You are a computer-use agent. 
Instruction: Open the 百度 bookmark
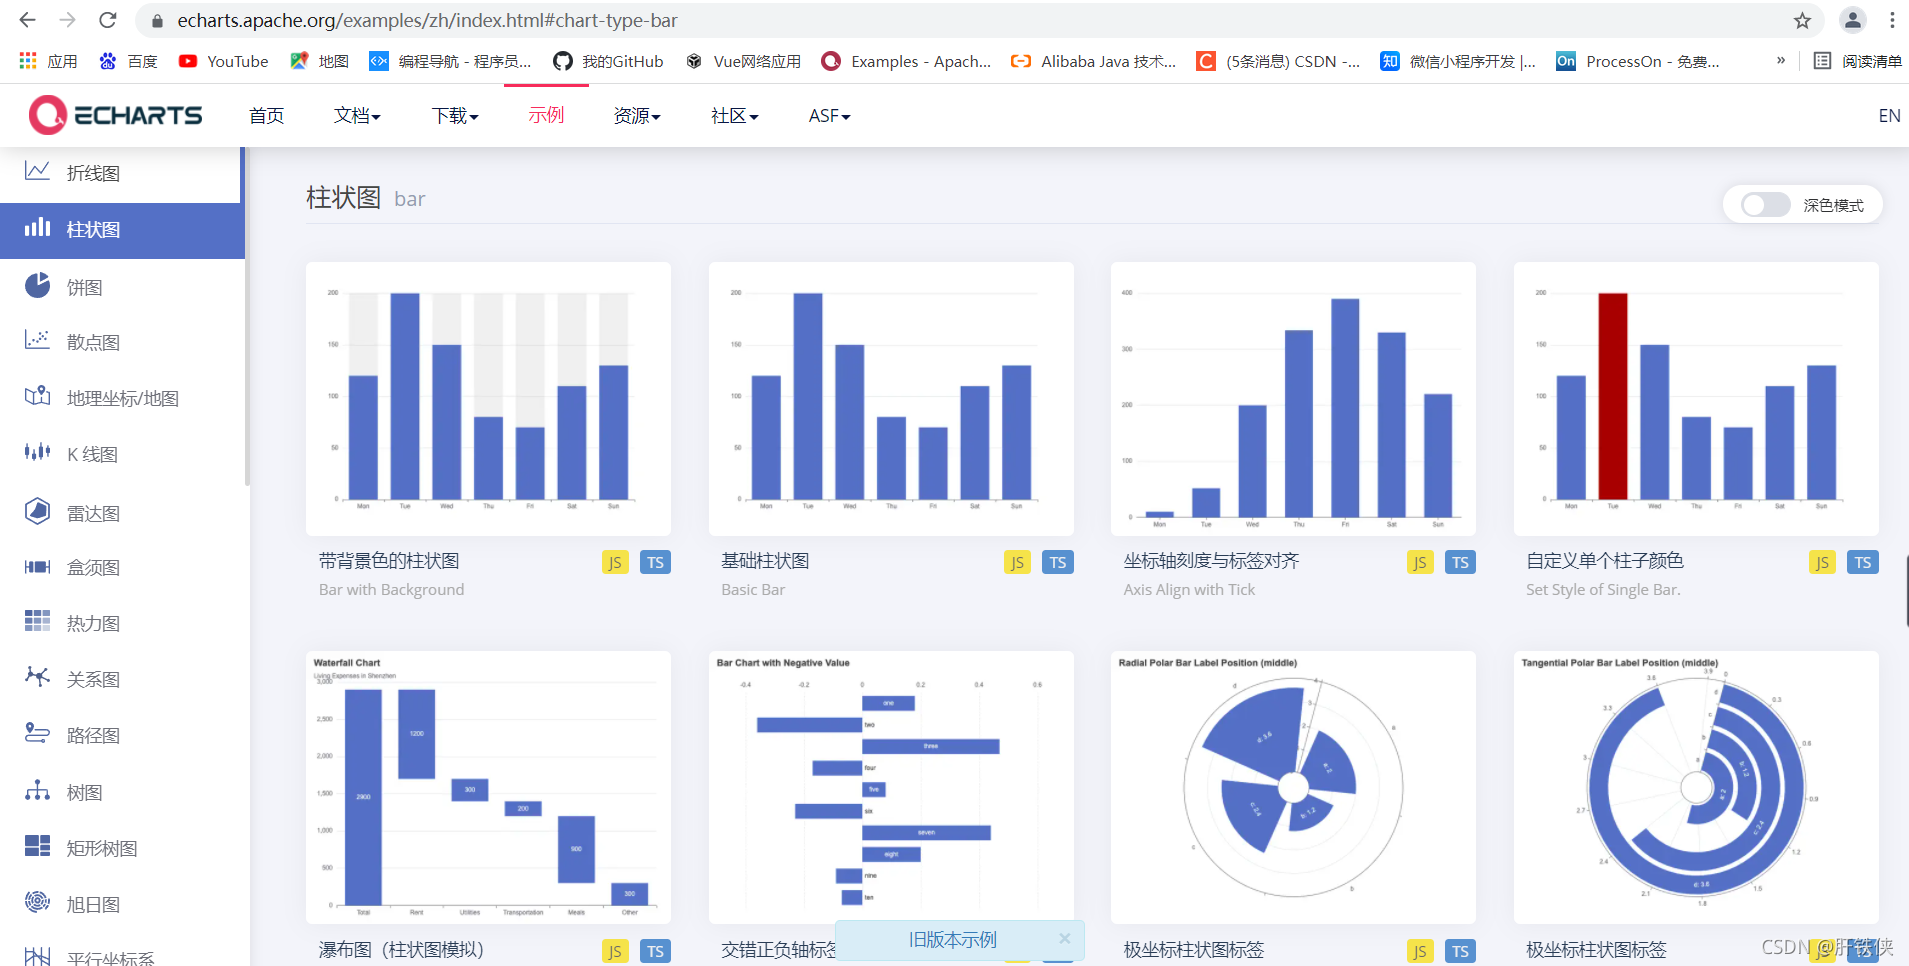coord(128,61)
